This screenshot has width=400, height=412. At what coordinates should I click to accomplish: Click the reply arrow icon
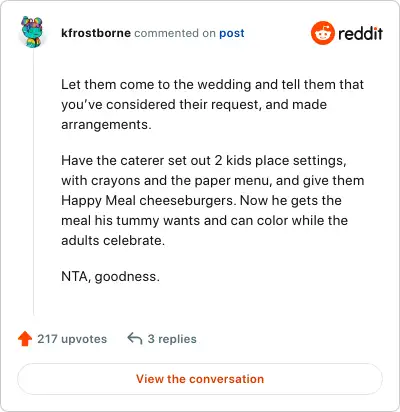tap(135, 339)
